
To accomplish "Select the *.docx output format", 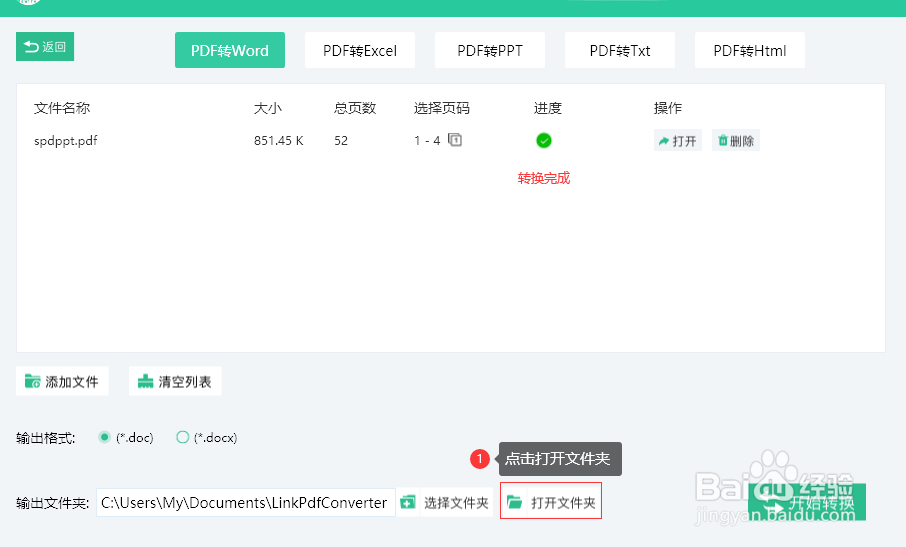I will coord(183,437).
